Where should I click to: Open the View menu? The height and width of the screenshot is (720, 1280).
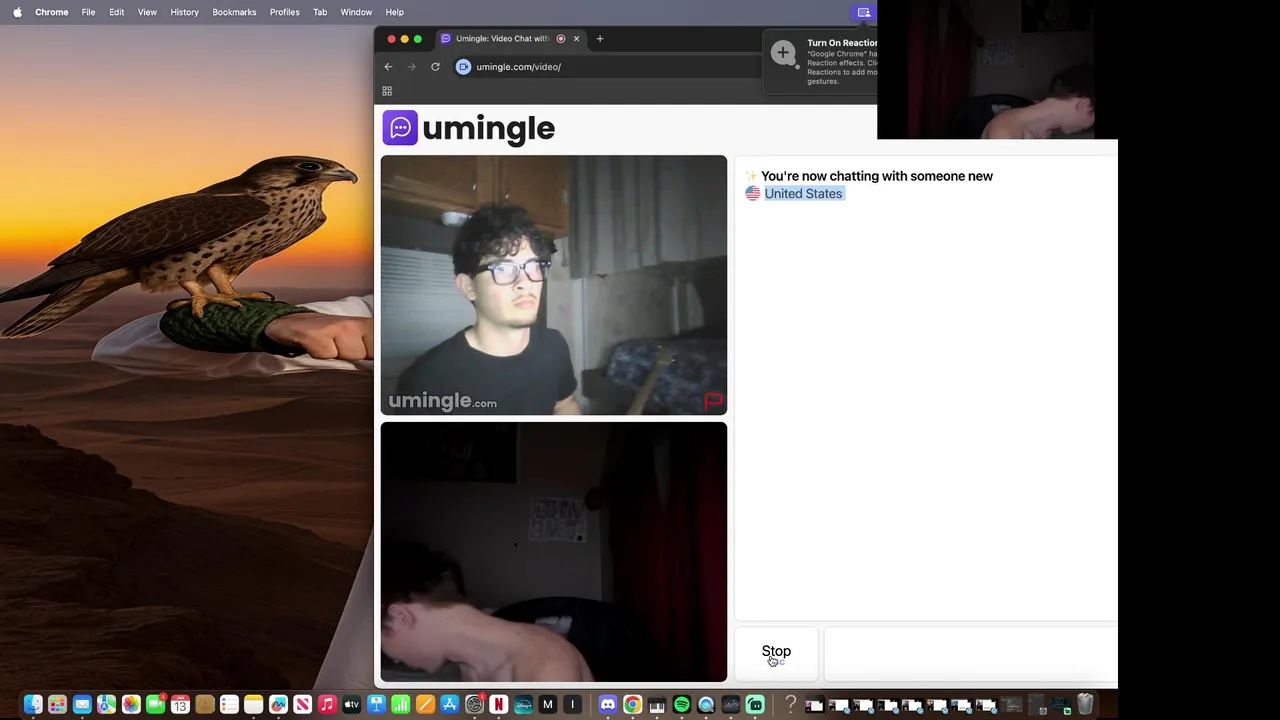click(x=147, y=12)
